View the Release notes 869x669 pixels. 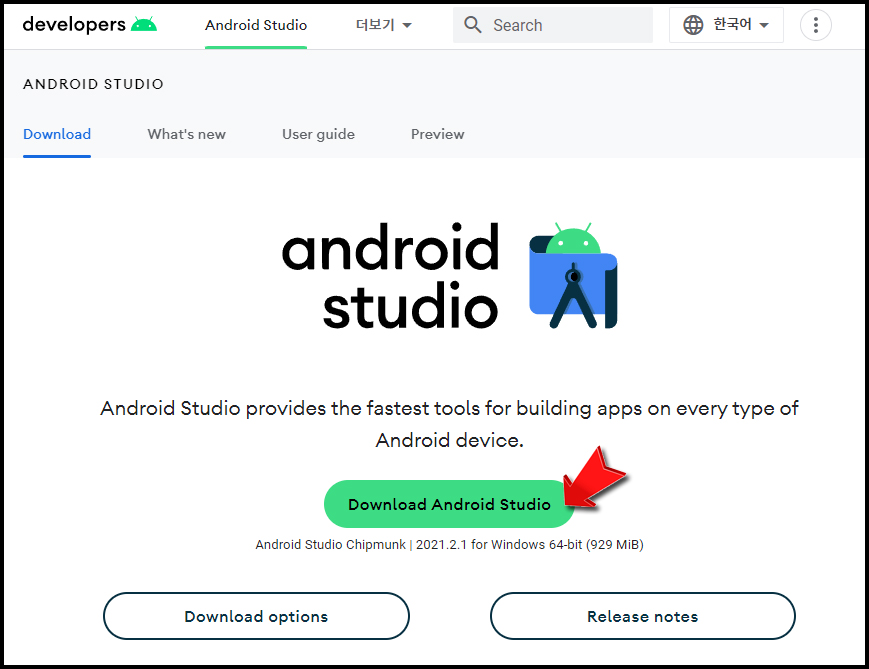(642, 616)
